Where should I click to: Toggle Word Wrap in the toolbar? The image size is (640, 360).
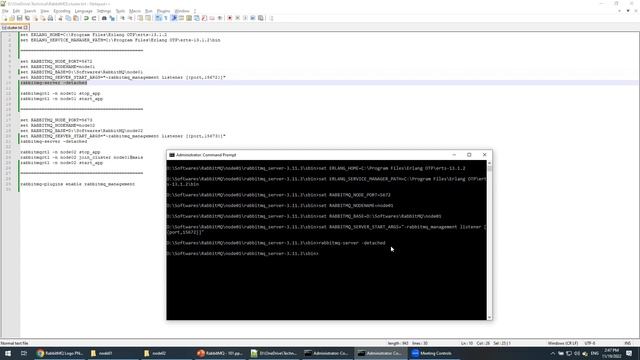[x=158, y=18]
